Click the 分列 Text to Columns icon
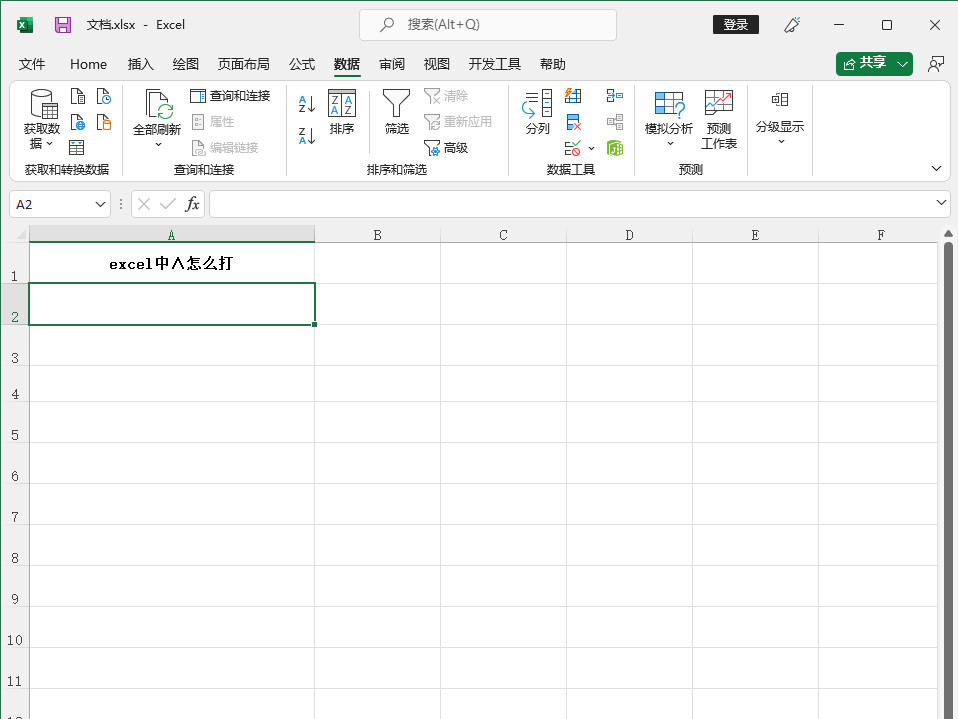 coord(537,112)
